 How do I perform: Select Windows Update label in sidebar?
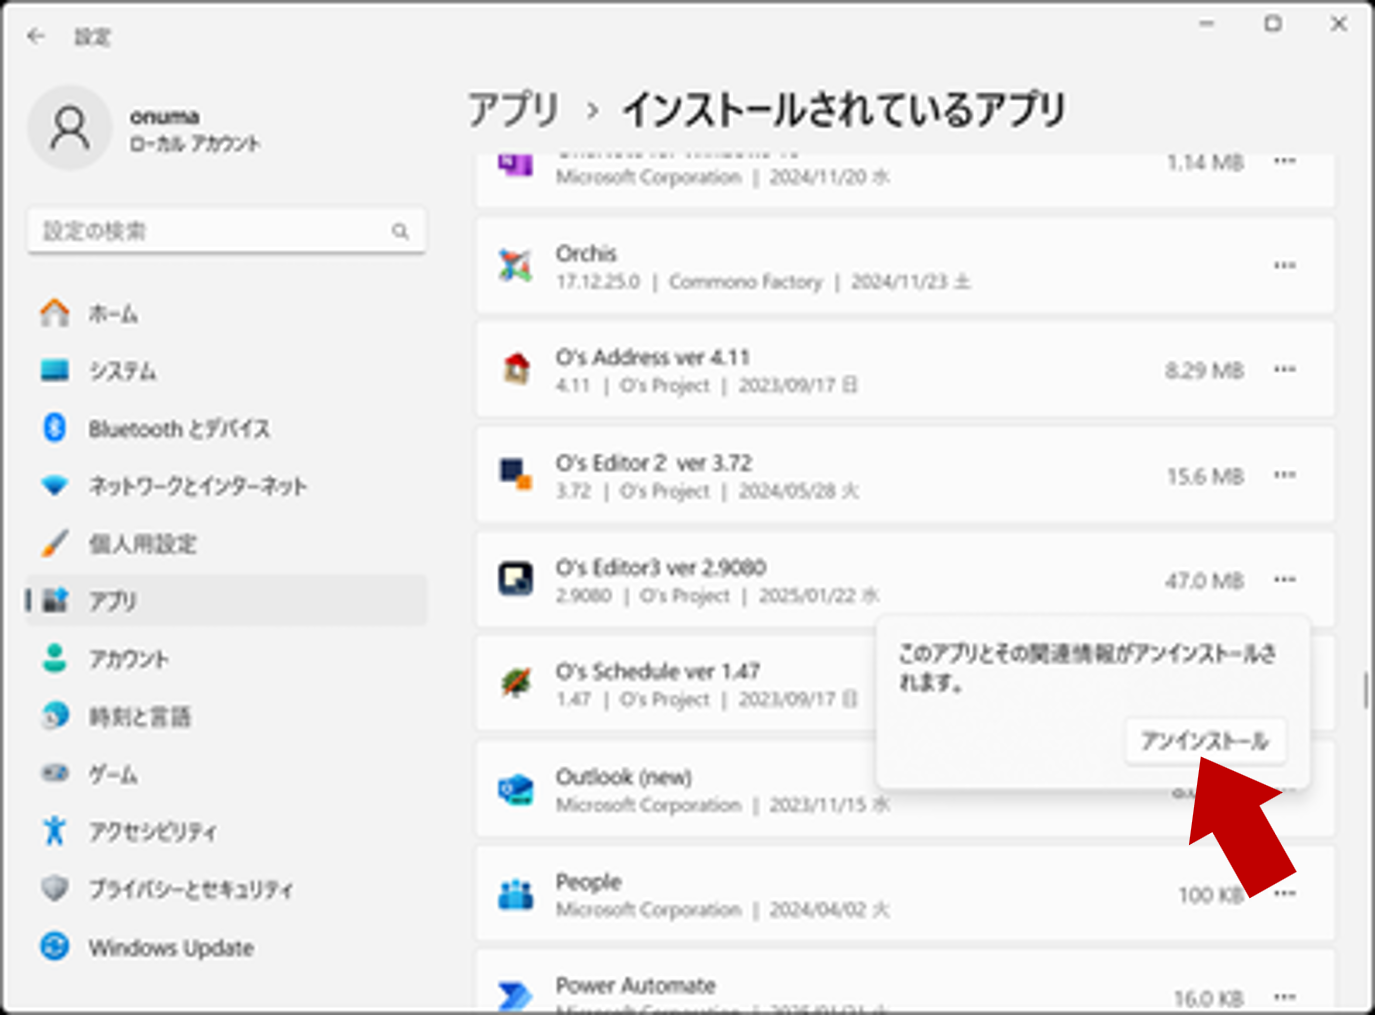171,947
